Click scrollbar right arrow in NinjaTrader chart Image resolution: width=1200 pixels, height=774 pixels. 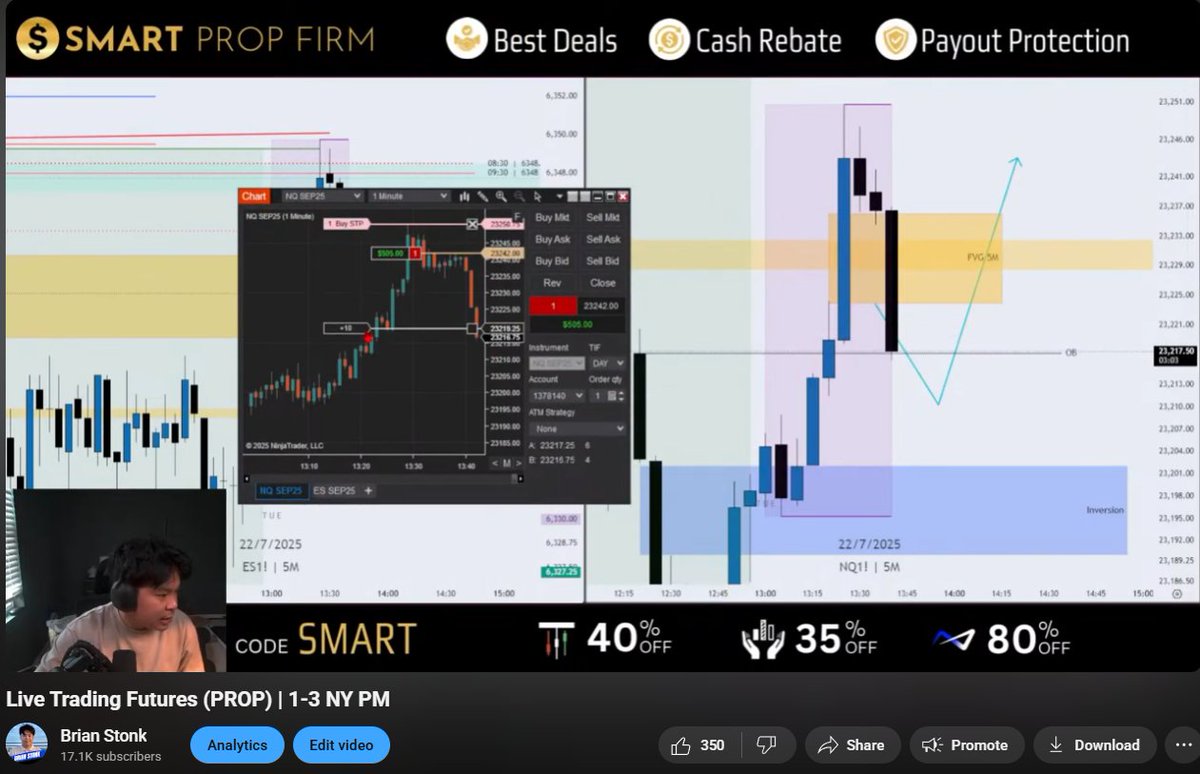[521, 479]
